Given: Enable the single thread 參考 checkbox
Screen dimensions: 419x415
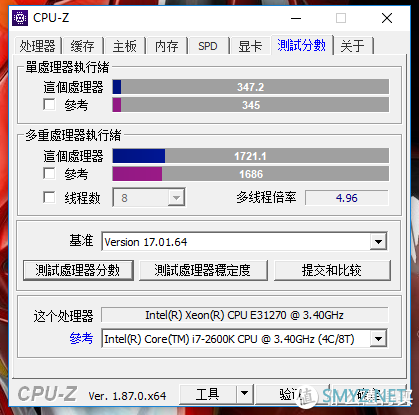Looking at the screenshot, I should (x=49, y=105).
